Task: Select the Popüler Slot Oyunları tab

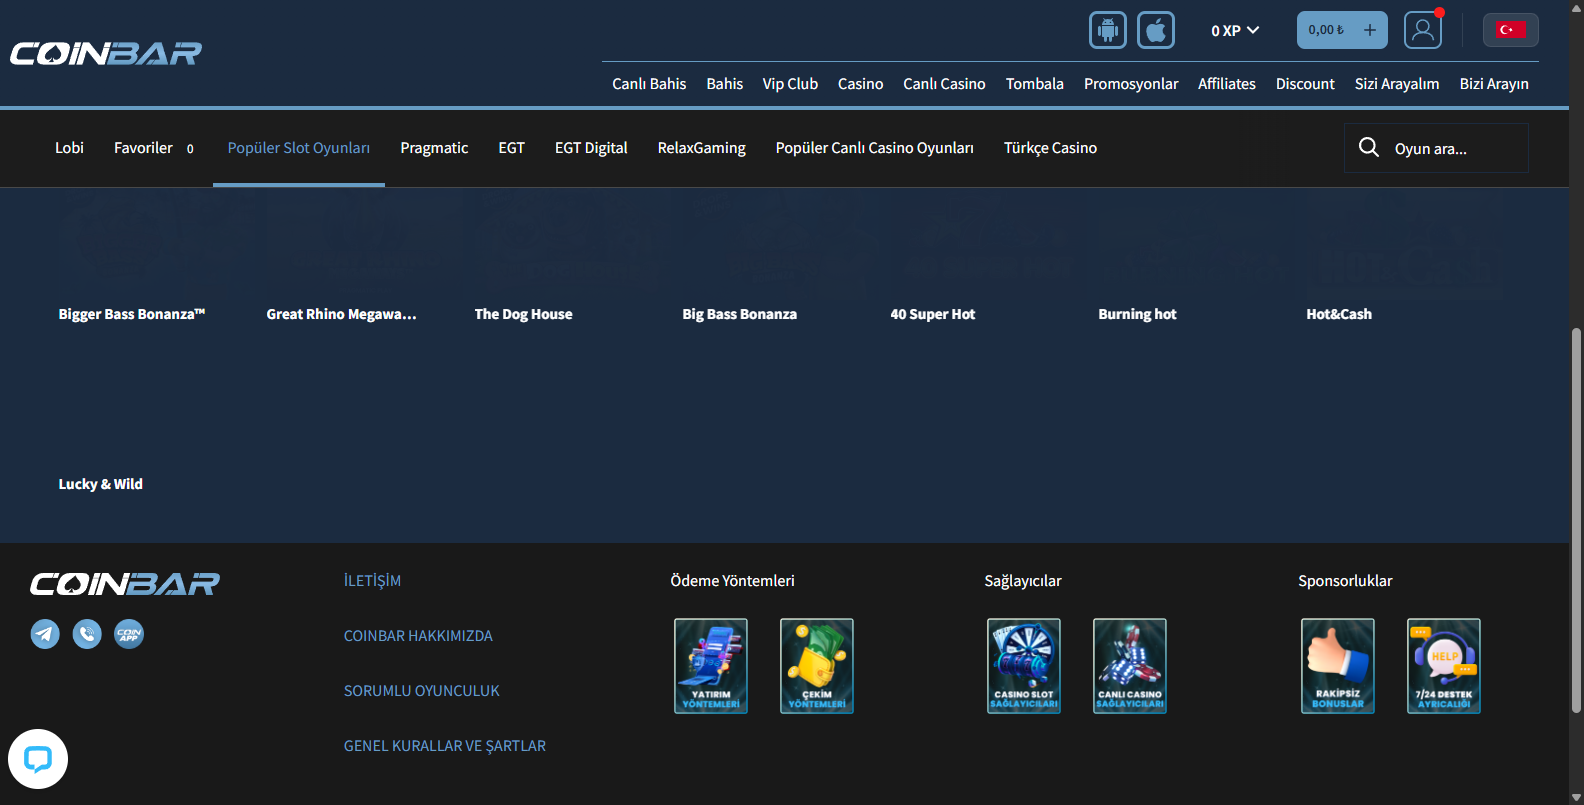Action: 298,148
